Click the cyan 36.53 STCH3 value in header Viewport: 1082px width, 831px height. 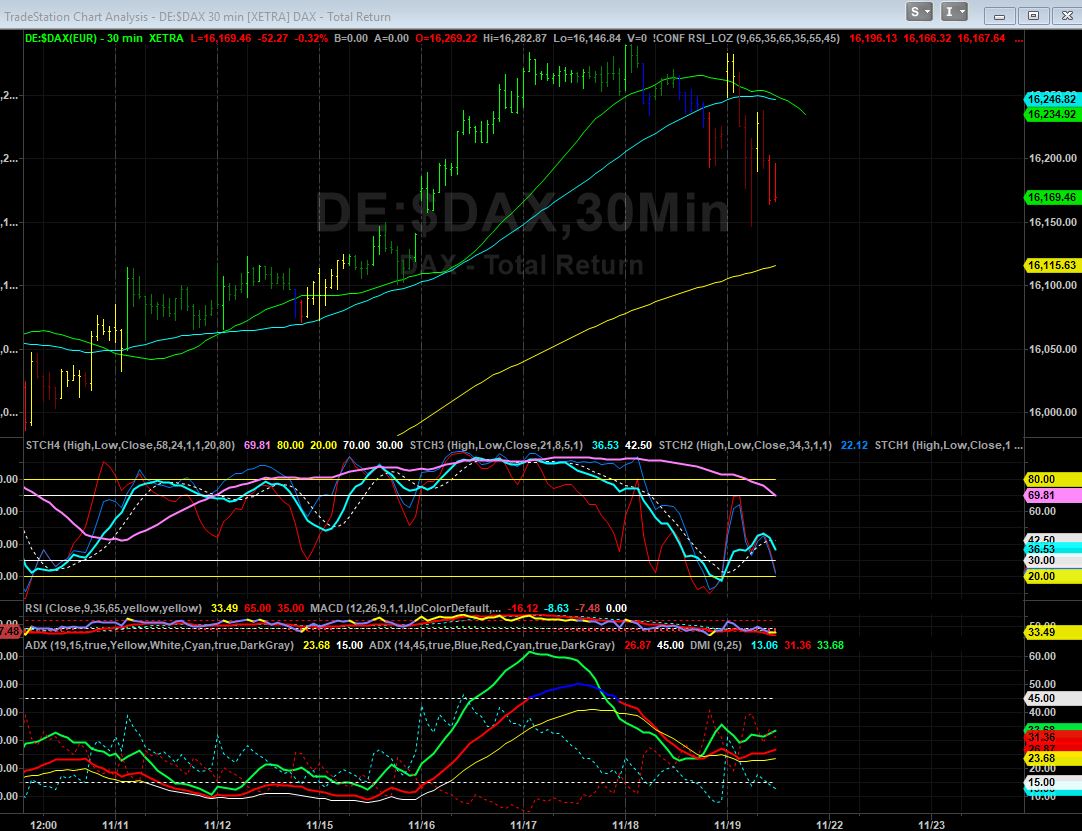pyautogui.click(x=605, y=445)
